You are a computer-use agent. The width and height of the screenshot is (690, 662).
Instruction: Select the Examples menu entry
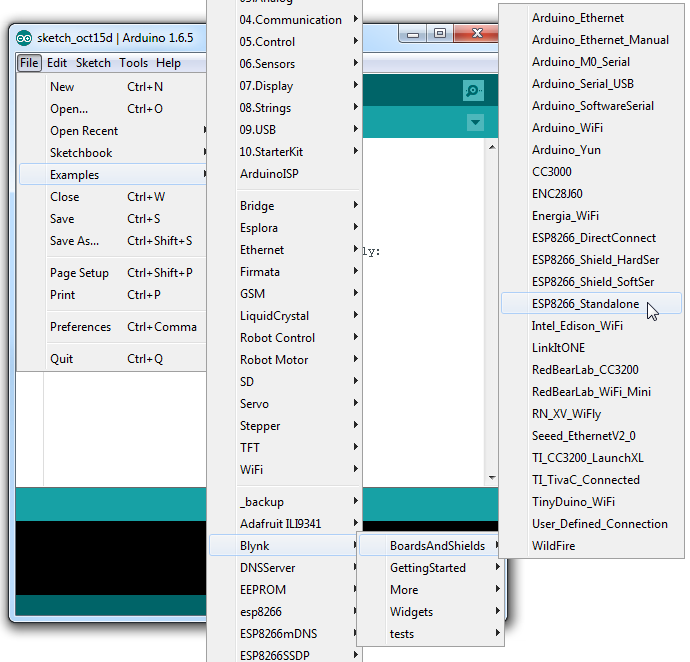pyautogui.click(x=112, y=174)
